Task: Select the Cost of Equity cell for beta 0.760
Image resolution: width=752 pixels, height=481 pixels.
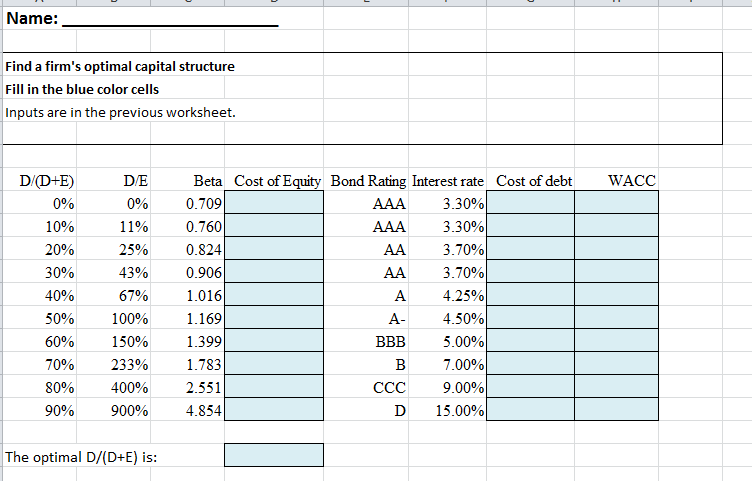Action: [x=274, y=225]
